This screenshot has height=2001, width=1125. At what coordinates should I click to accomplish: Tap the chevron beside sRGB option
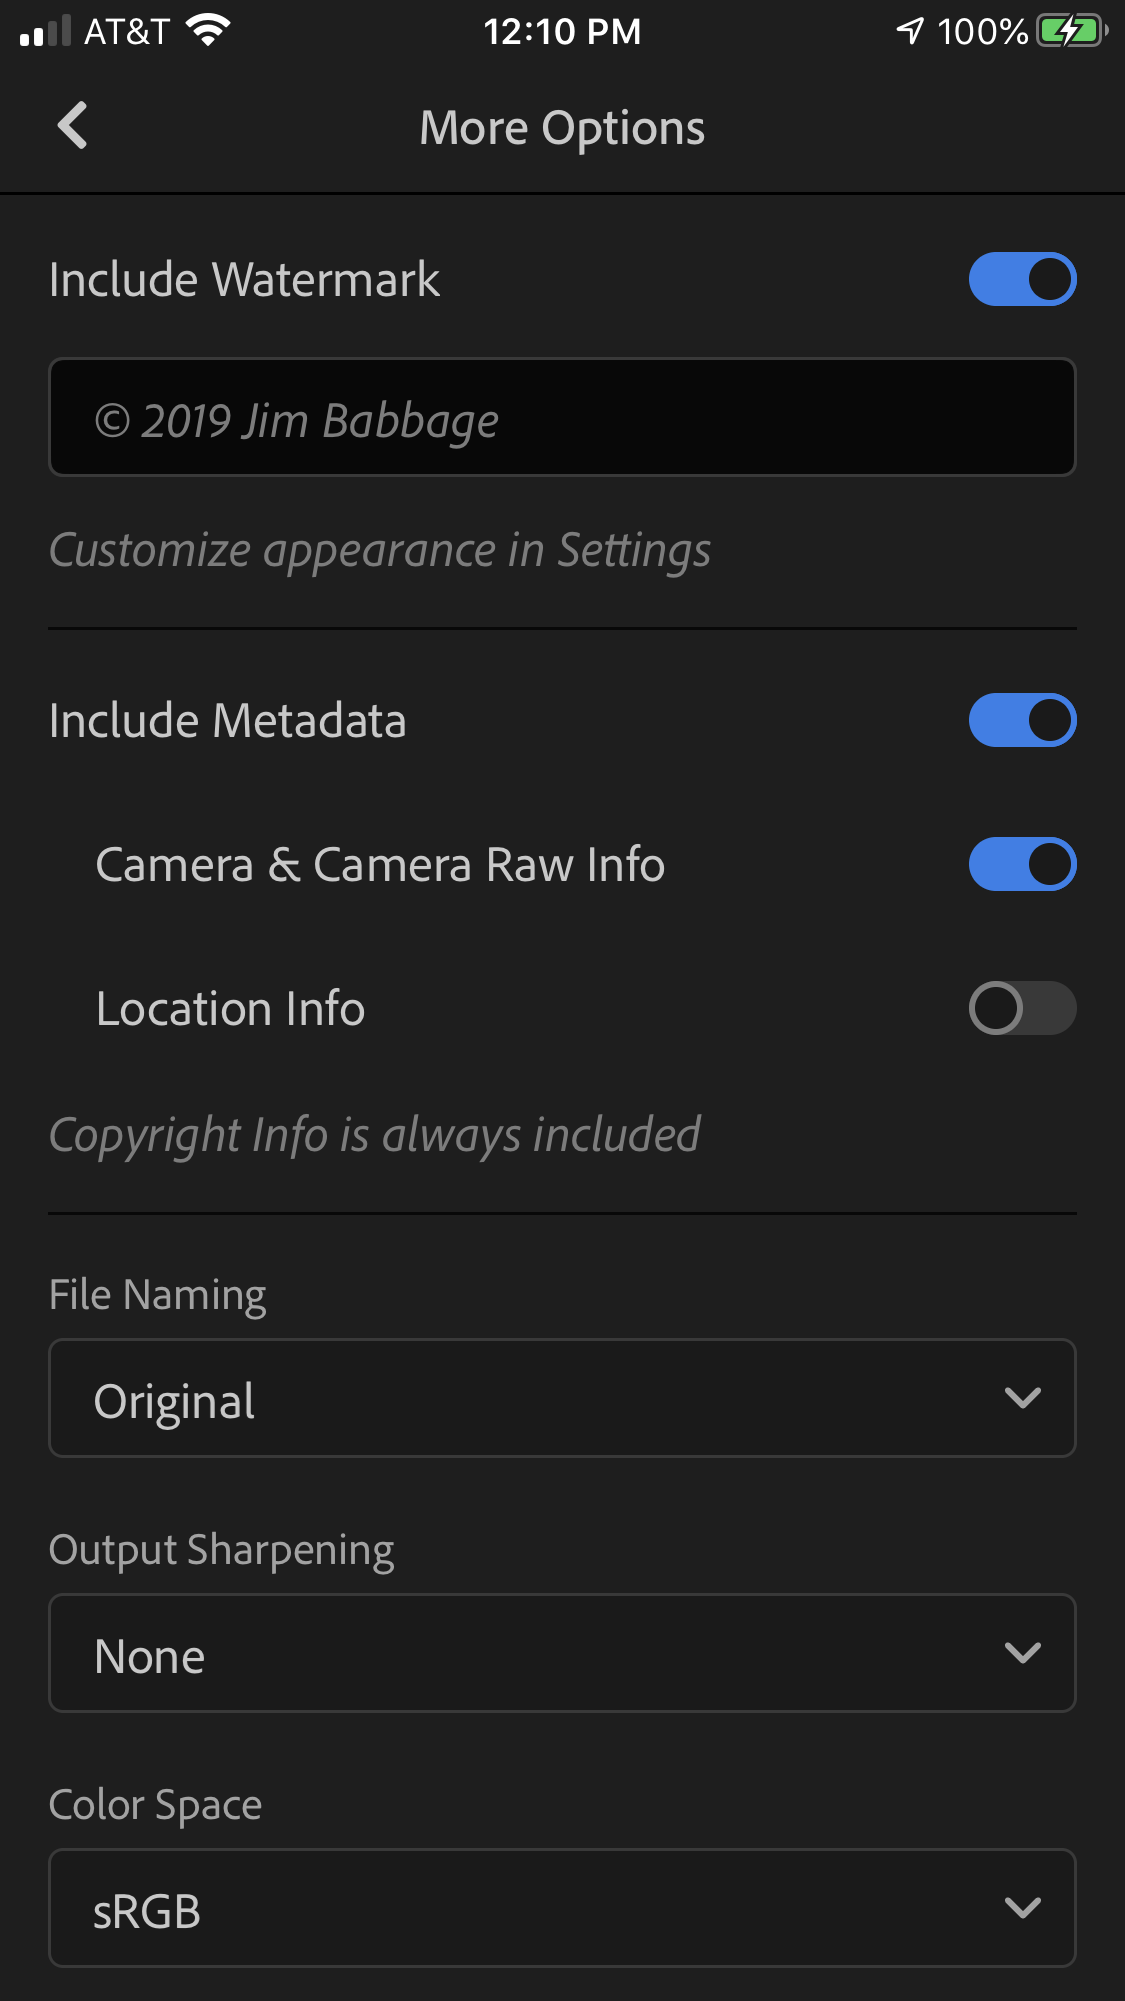coord(1023,1908)
